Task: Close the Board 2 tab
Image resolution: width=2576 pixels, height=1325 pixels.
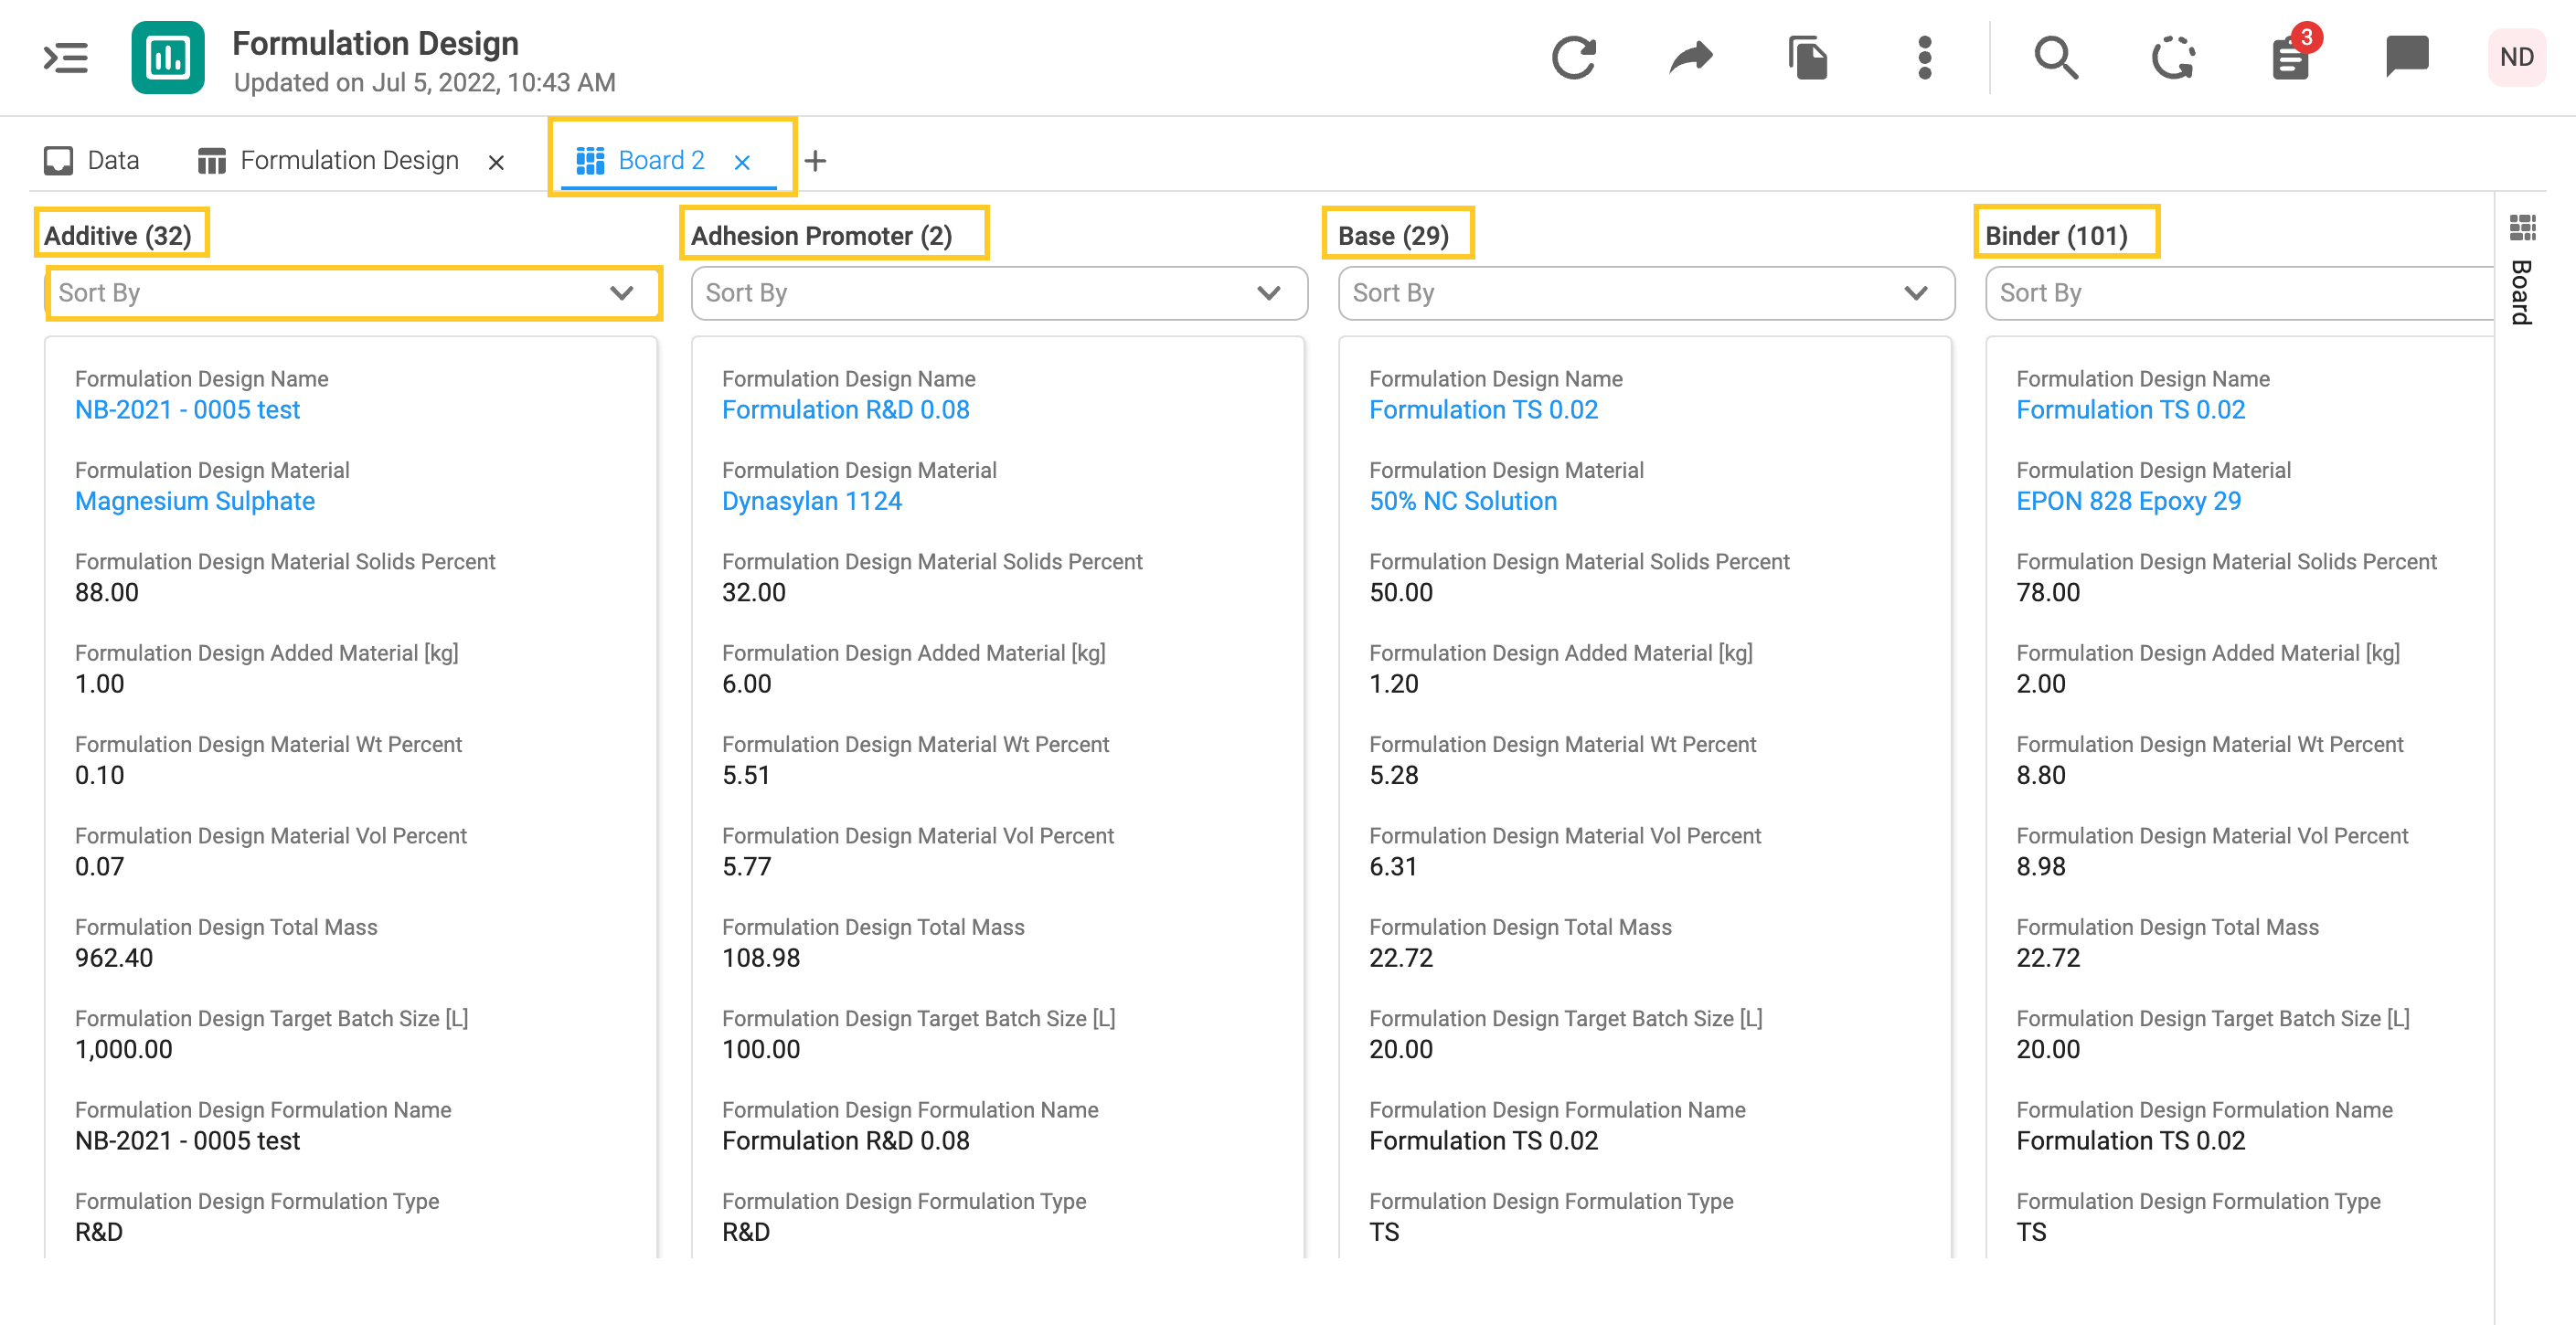Action: pos(742,162)
